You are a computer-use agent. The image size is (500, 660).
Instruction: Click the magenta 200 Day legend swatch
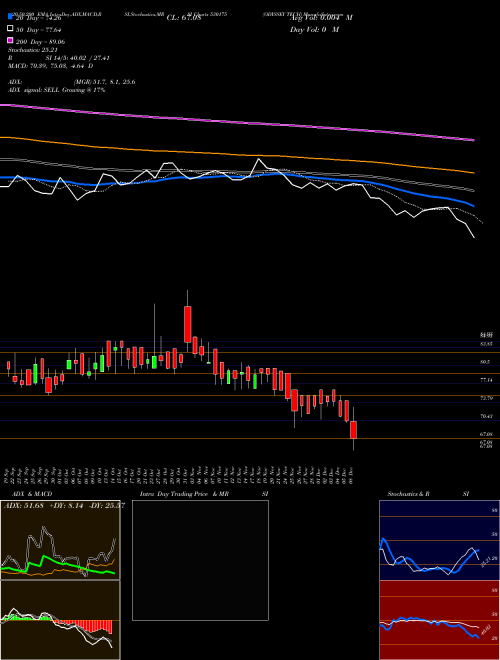click(x=11, y=40)
